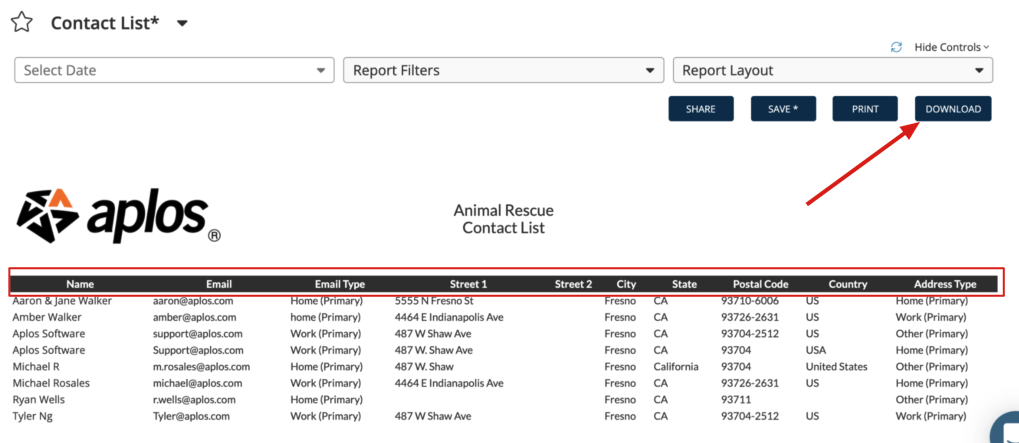Click the Country column header
Screen dimensions: 1019x443
848,284
